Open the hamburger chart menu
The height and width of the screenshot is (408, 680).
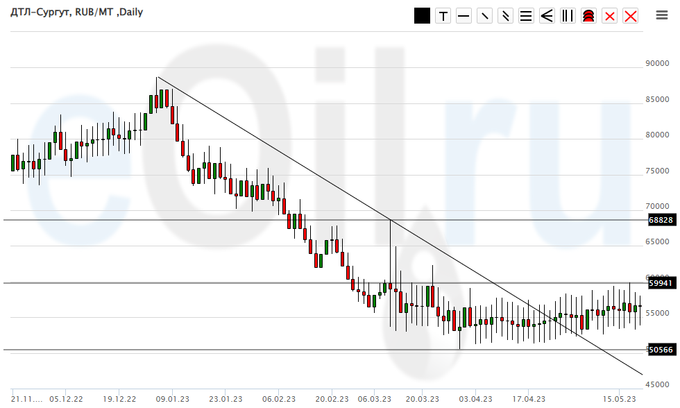pyautogui.click(x=661, y=15)
